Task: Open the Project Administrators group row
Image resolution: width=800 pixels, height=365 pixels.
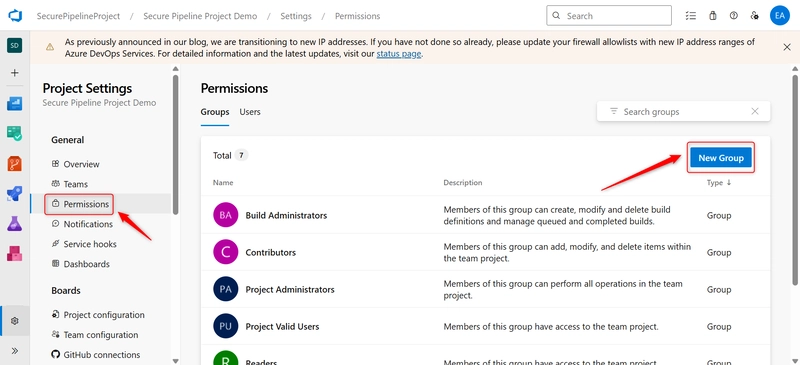Action: (485, 289)
